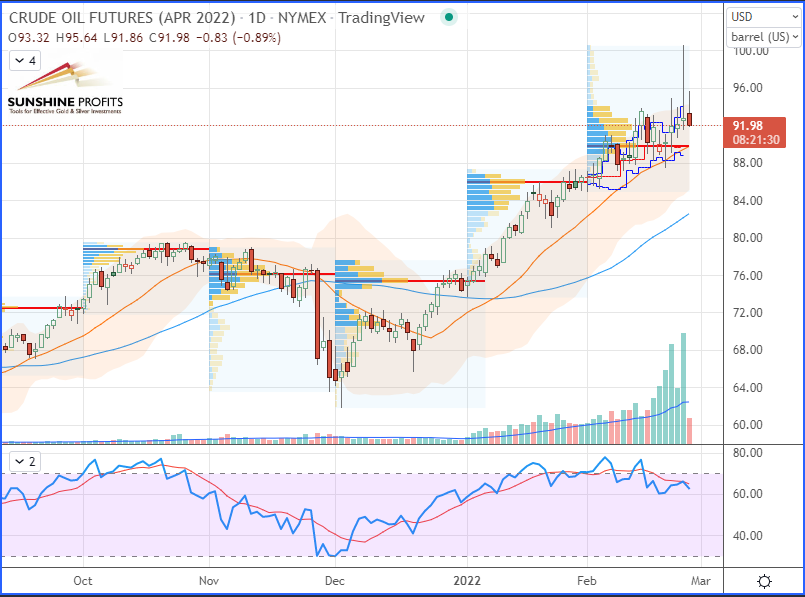Viewport: 805px width, 597px height.
Task: Click the current price label 91.98
Action: 755,132
